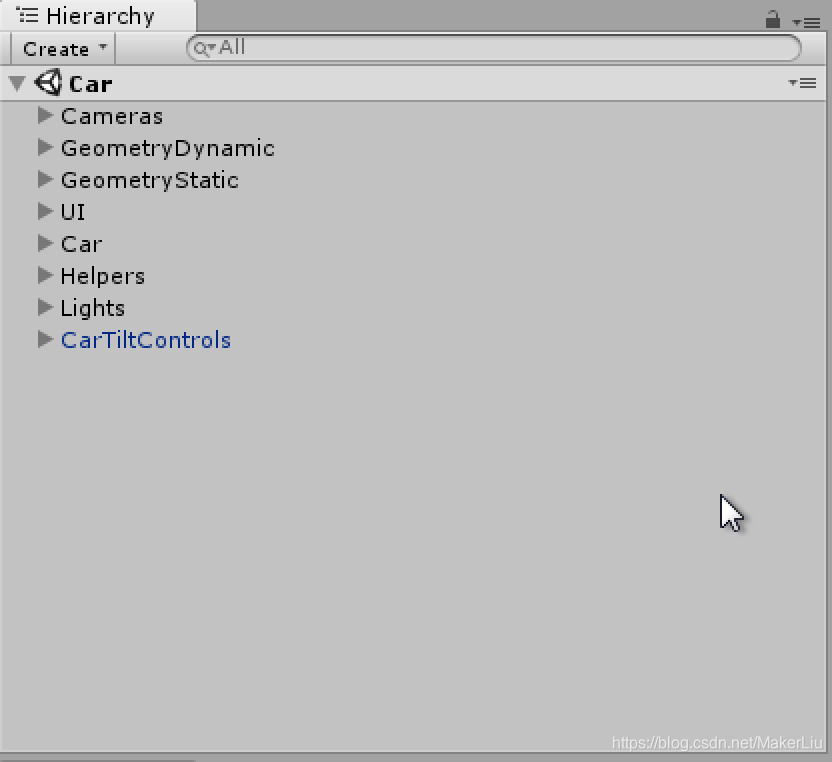Expand the GeometryStatic object
Viewport: 832px width, 762px height.
pos(46,179)
